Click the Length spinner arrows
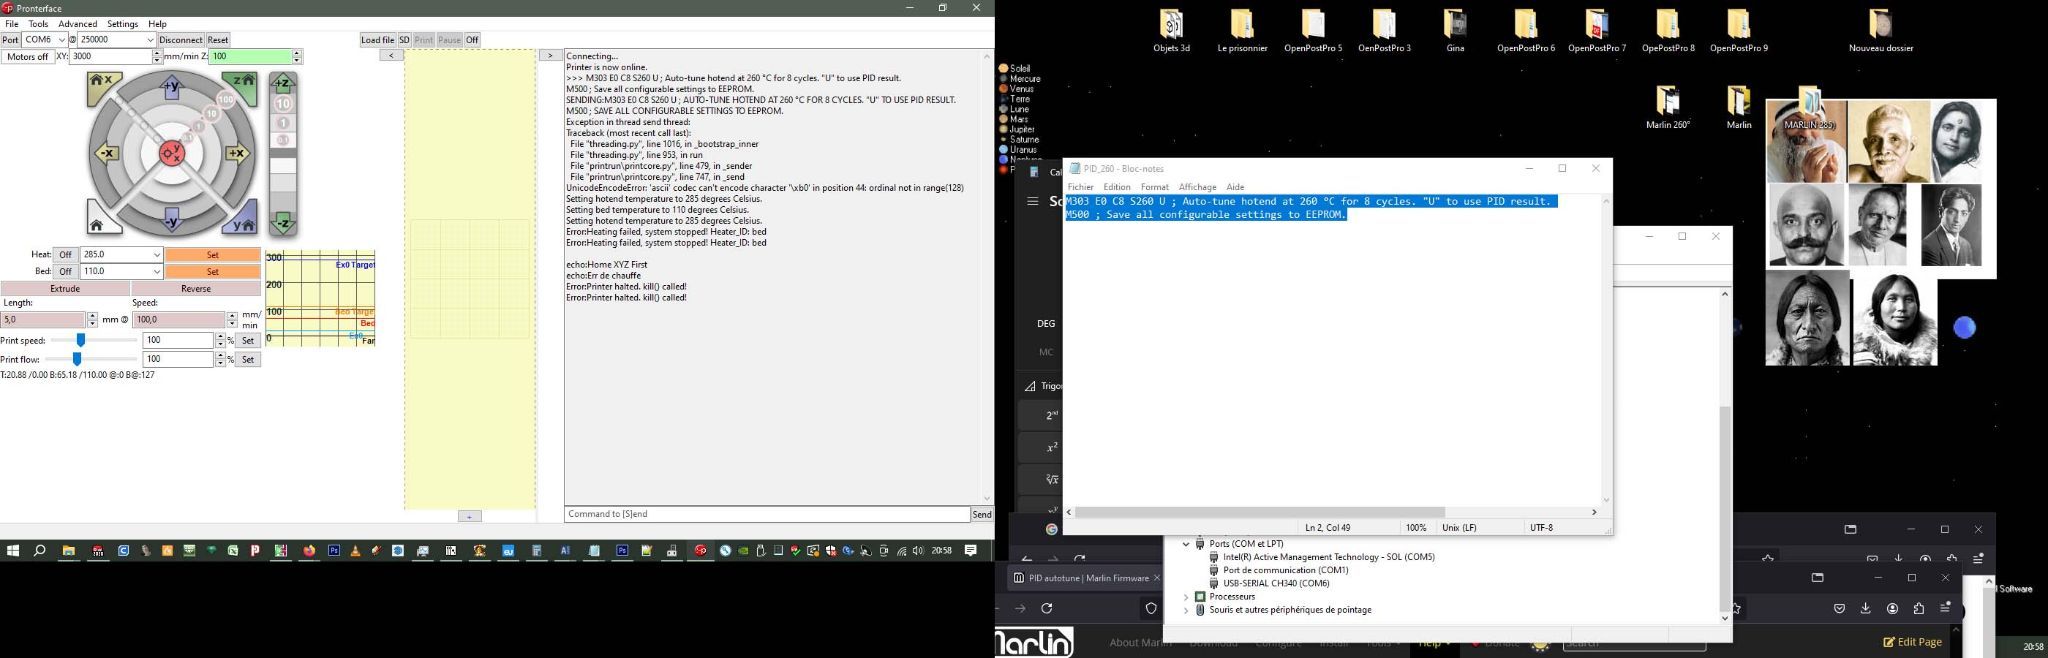The width and height of the screenshot is (2048, 658). click(x=92, y=320)
